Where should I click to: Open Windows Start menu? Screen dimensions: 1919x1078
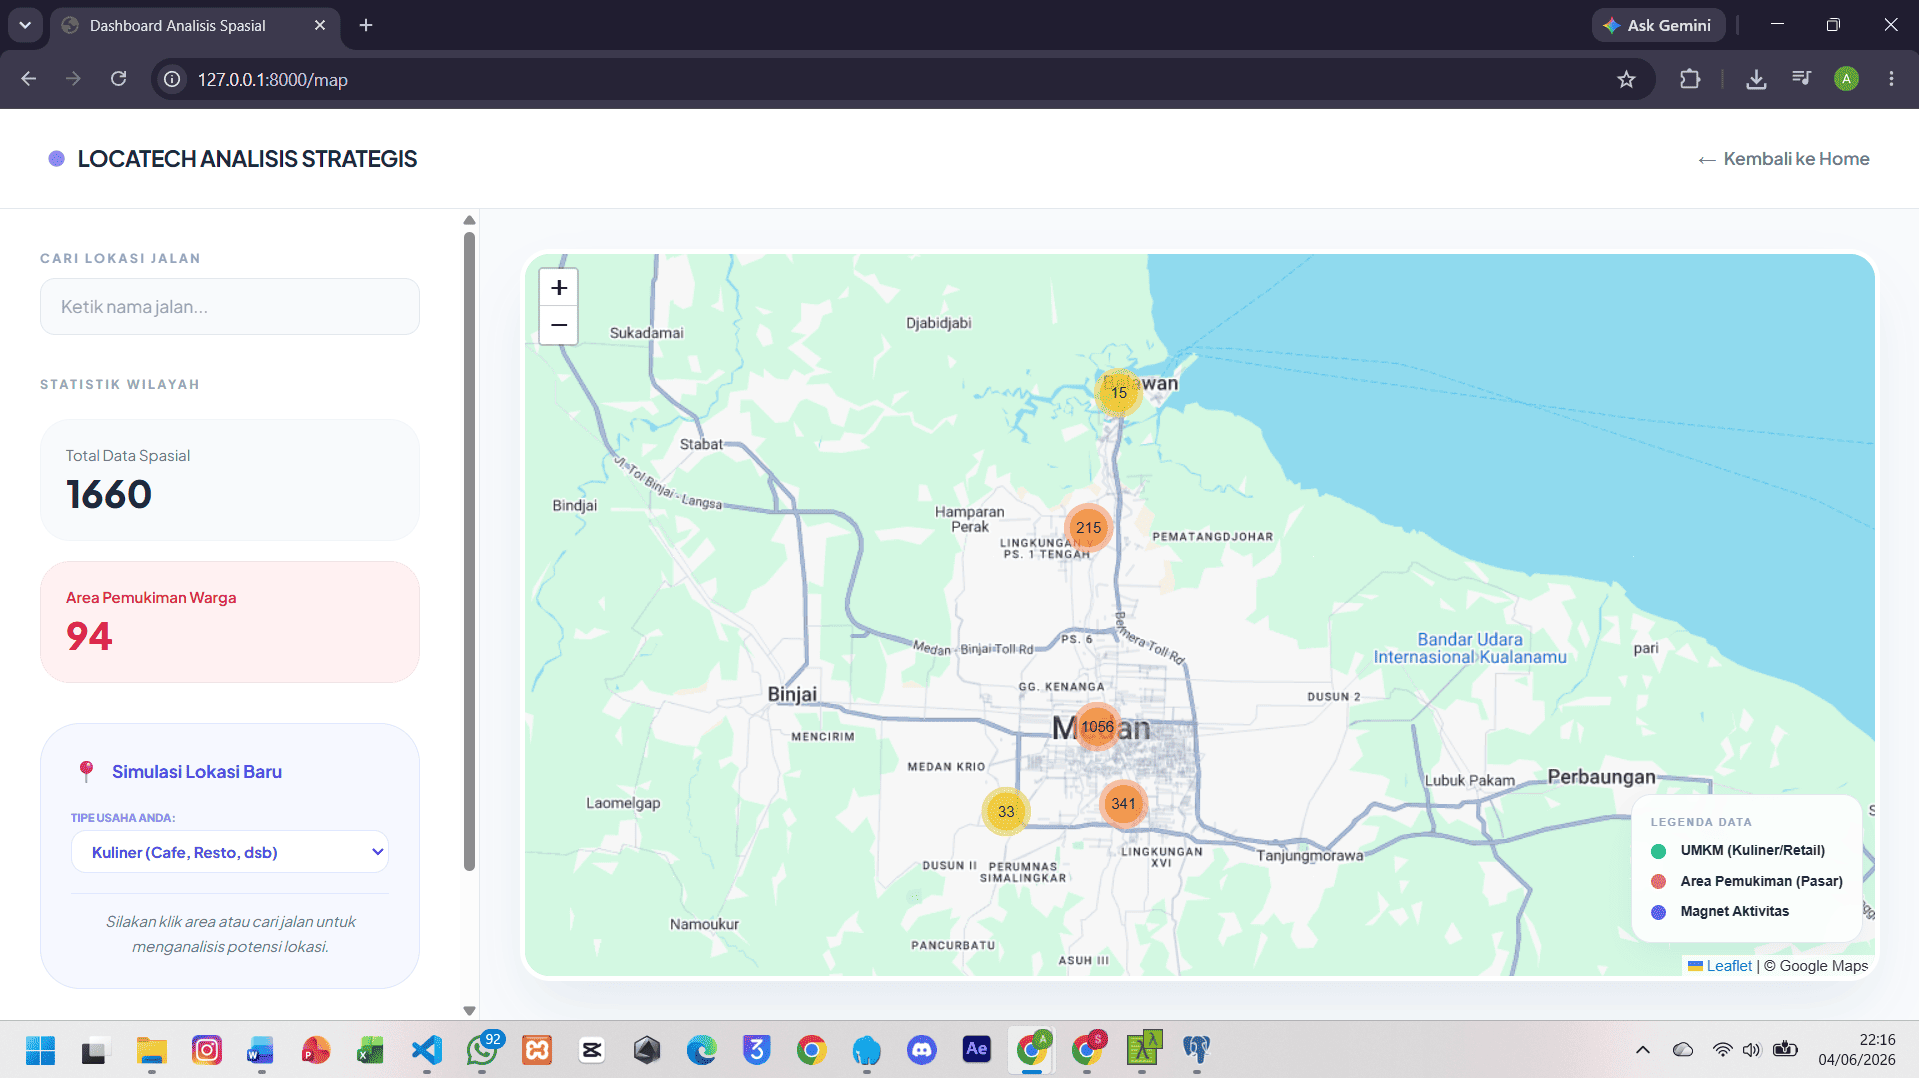point(40,1050)
